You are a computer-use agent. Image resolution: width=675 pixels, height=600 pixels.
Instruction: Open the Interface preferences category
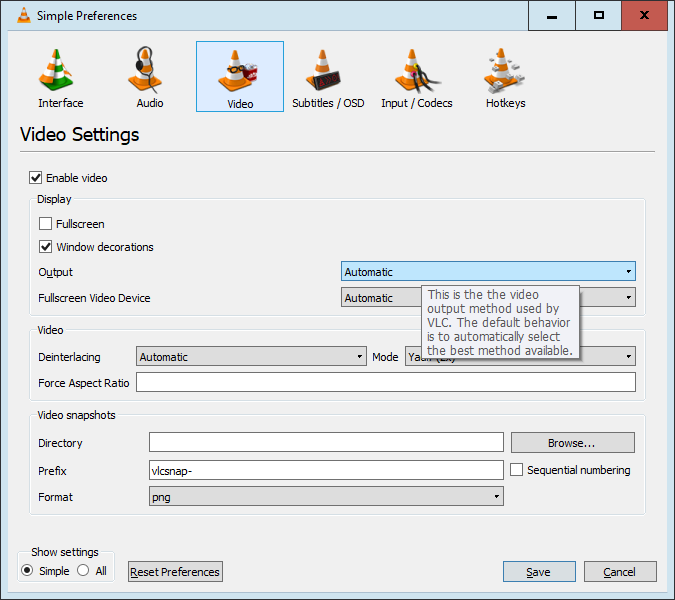point(60,77)
